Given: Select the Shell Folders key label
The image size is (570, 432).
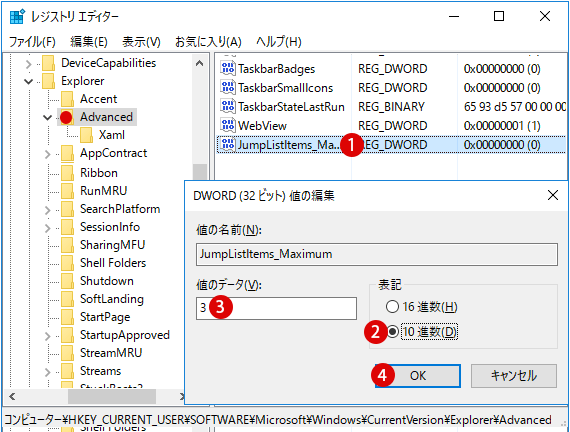Looking at the screenshot, I should click(x=113, y=263).
